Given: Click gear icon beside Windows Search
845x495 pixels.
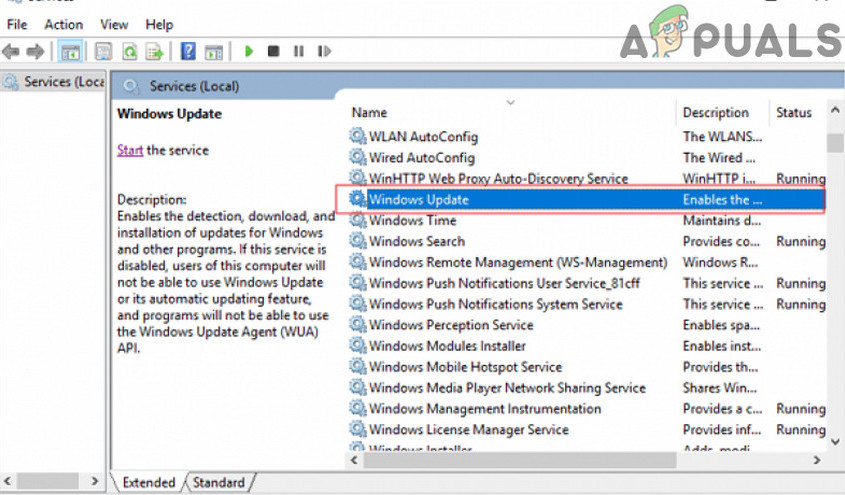Looking at the screenshot, I should (x=357, y=241).
